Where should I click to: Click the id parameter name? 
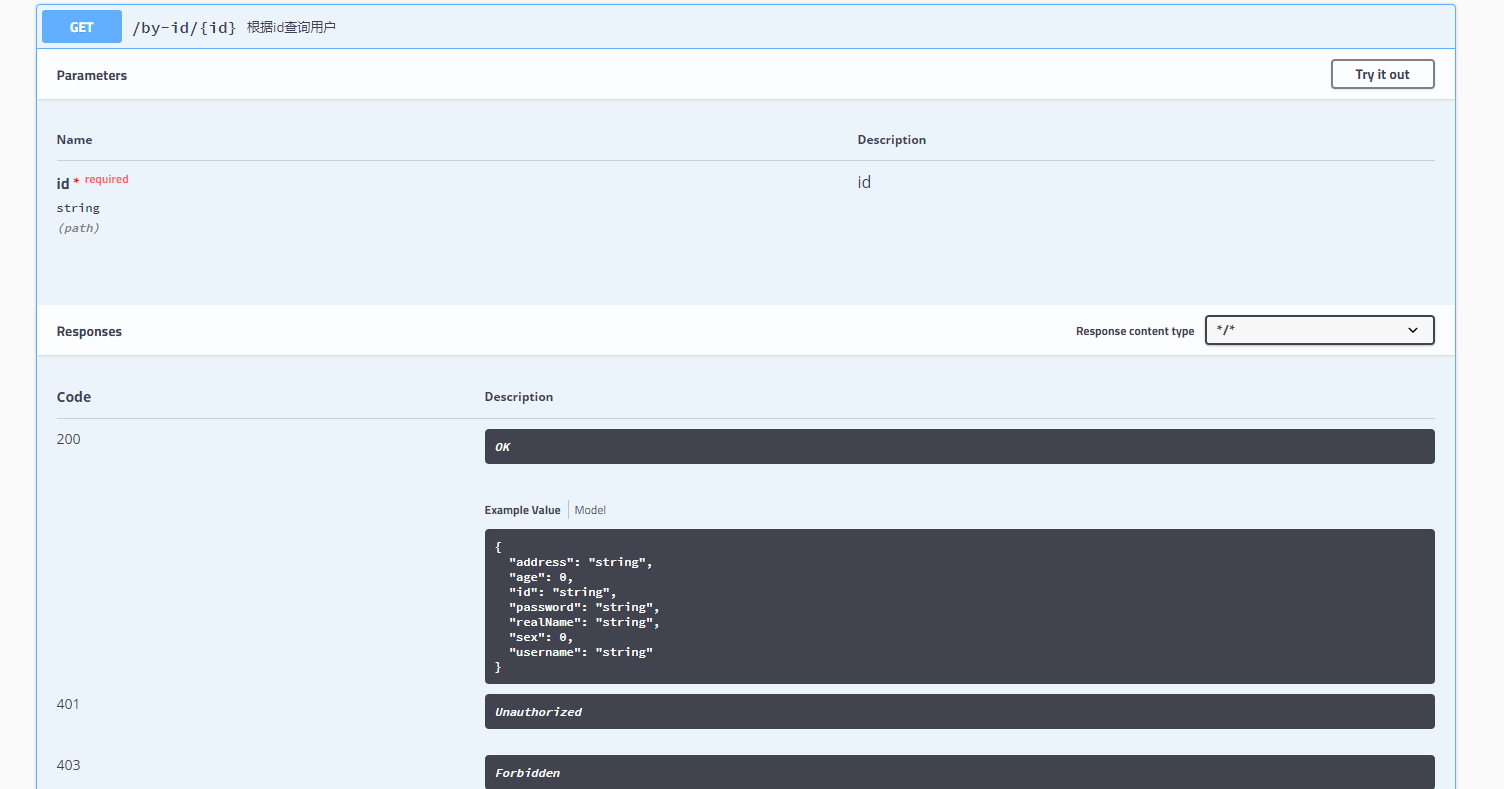tap(63, 184)
